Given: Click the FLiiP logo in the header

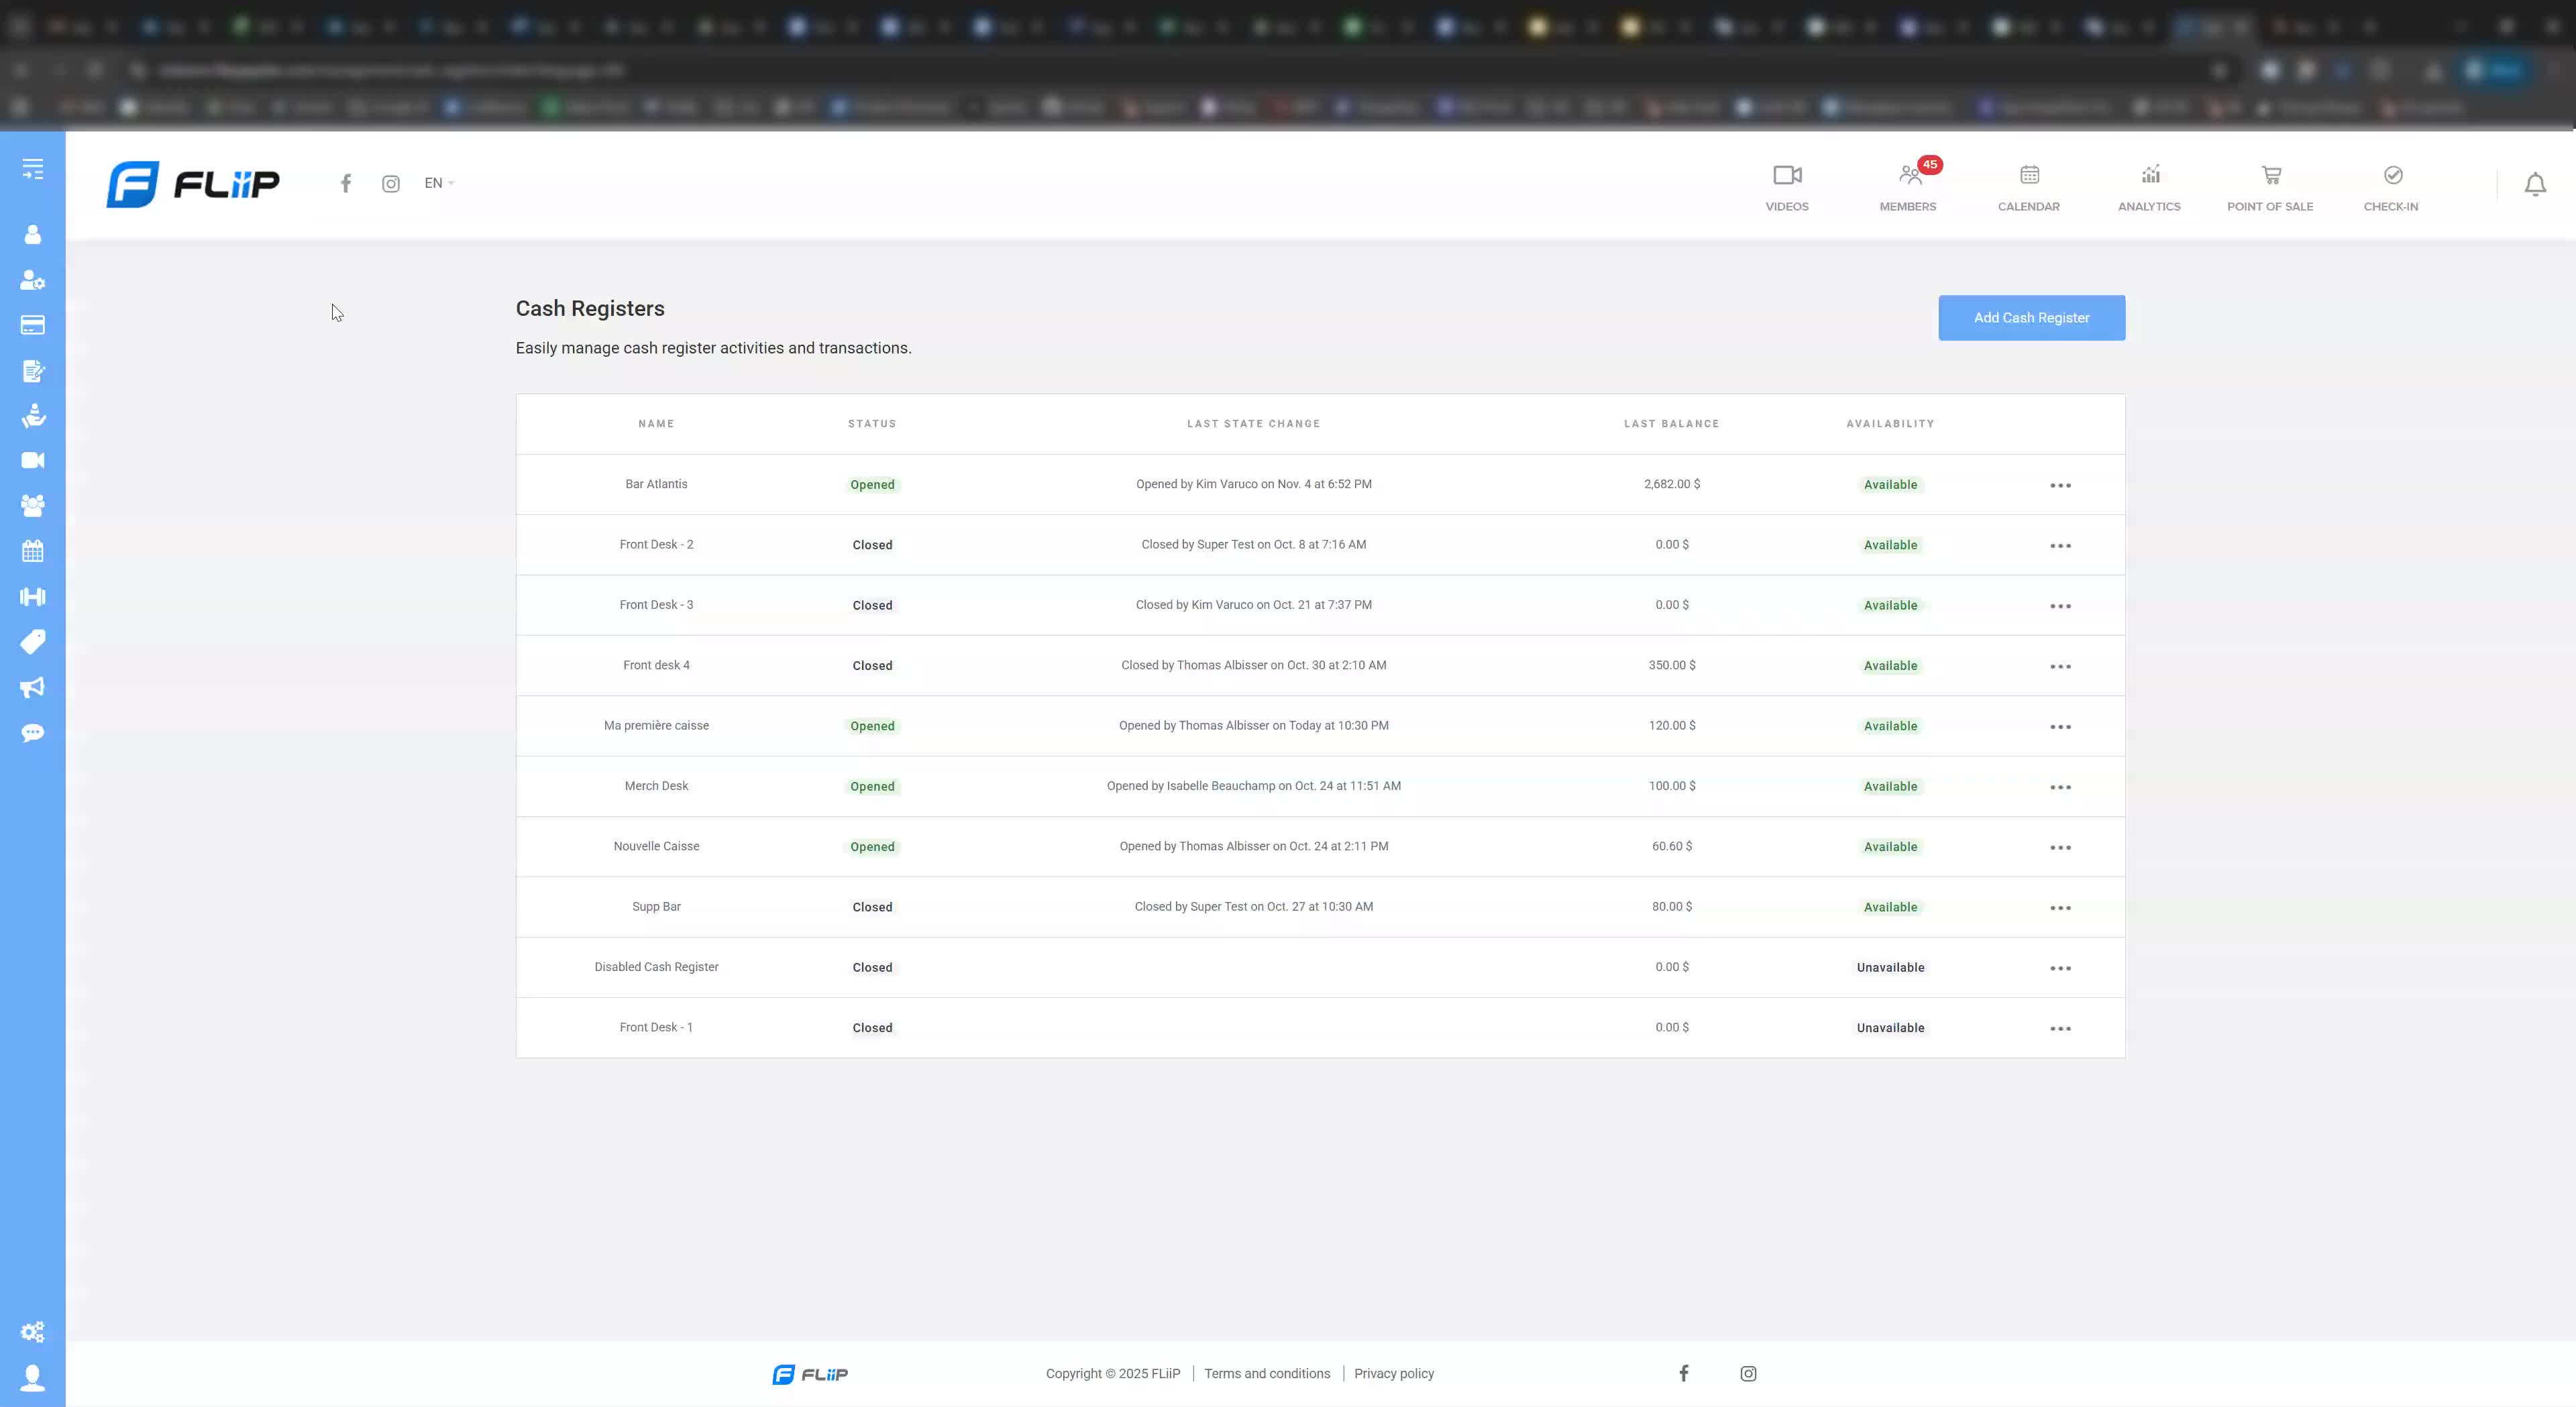Looking at the screenshot, I should click(x=193, y=184).
